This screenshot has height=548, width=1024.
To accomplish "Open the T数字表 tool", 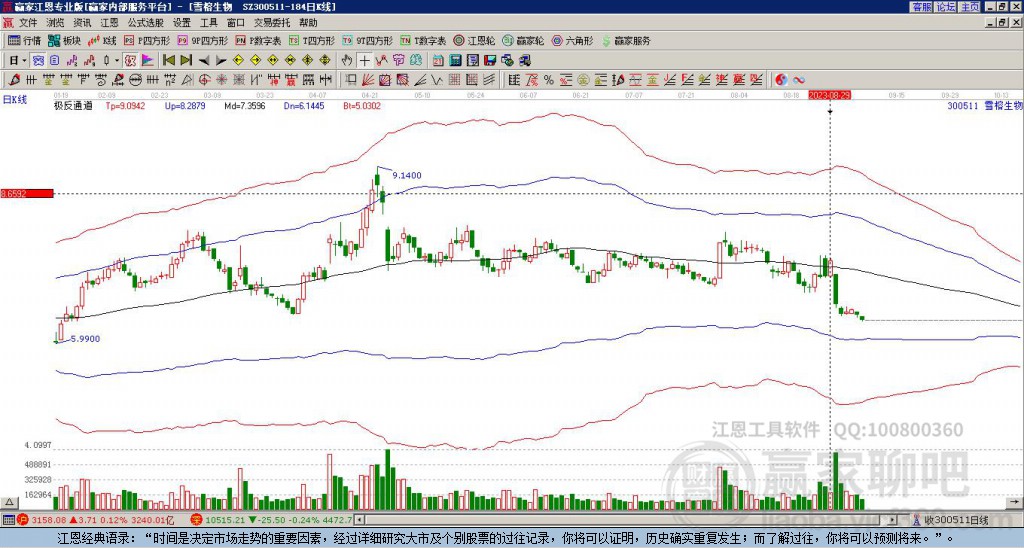I will [x=423, y=40].
